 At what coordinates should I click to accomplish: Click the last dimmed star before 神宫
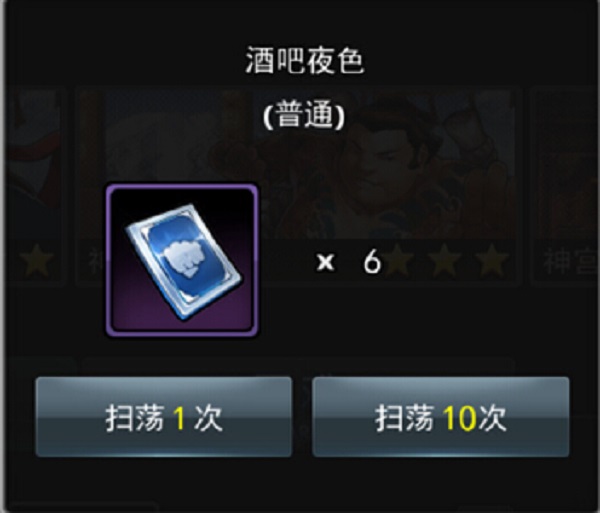pyautogui.click(x=491, y=261)
